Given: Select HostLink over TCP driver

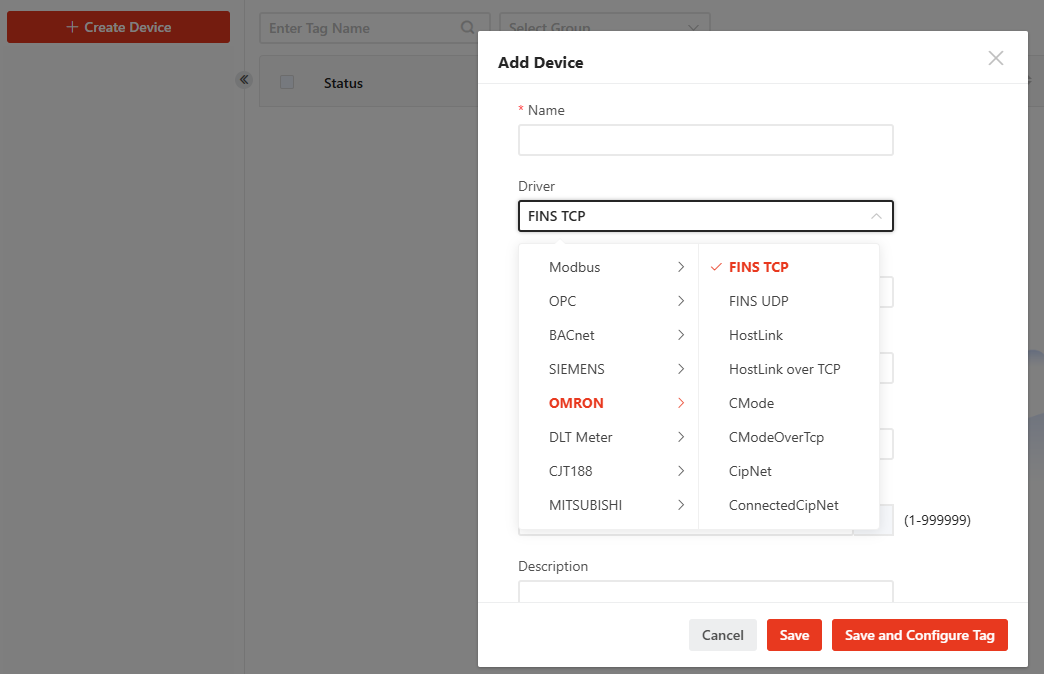Looking at the screenshot, I should click(x=784, y=369).
